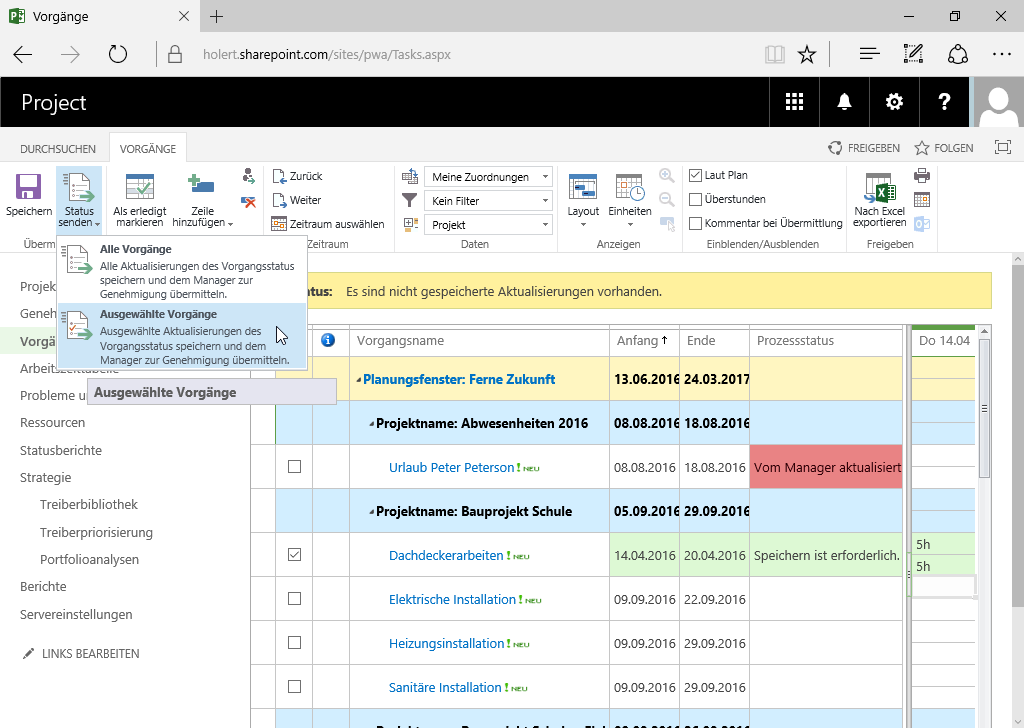Check the Sanitäre Installation checkbox
This screenshot has height=728, width=1024.
(x=295, y=687)
